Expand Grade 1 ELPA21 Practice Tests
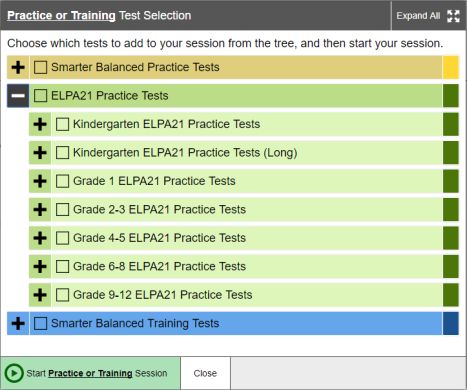 tap(40, 181)
